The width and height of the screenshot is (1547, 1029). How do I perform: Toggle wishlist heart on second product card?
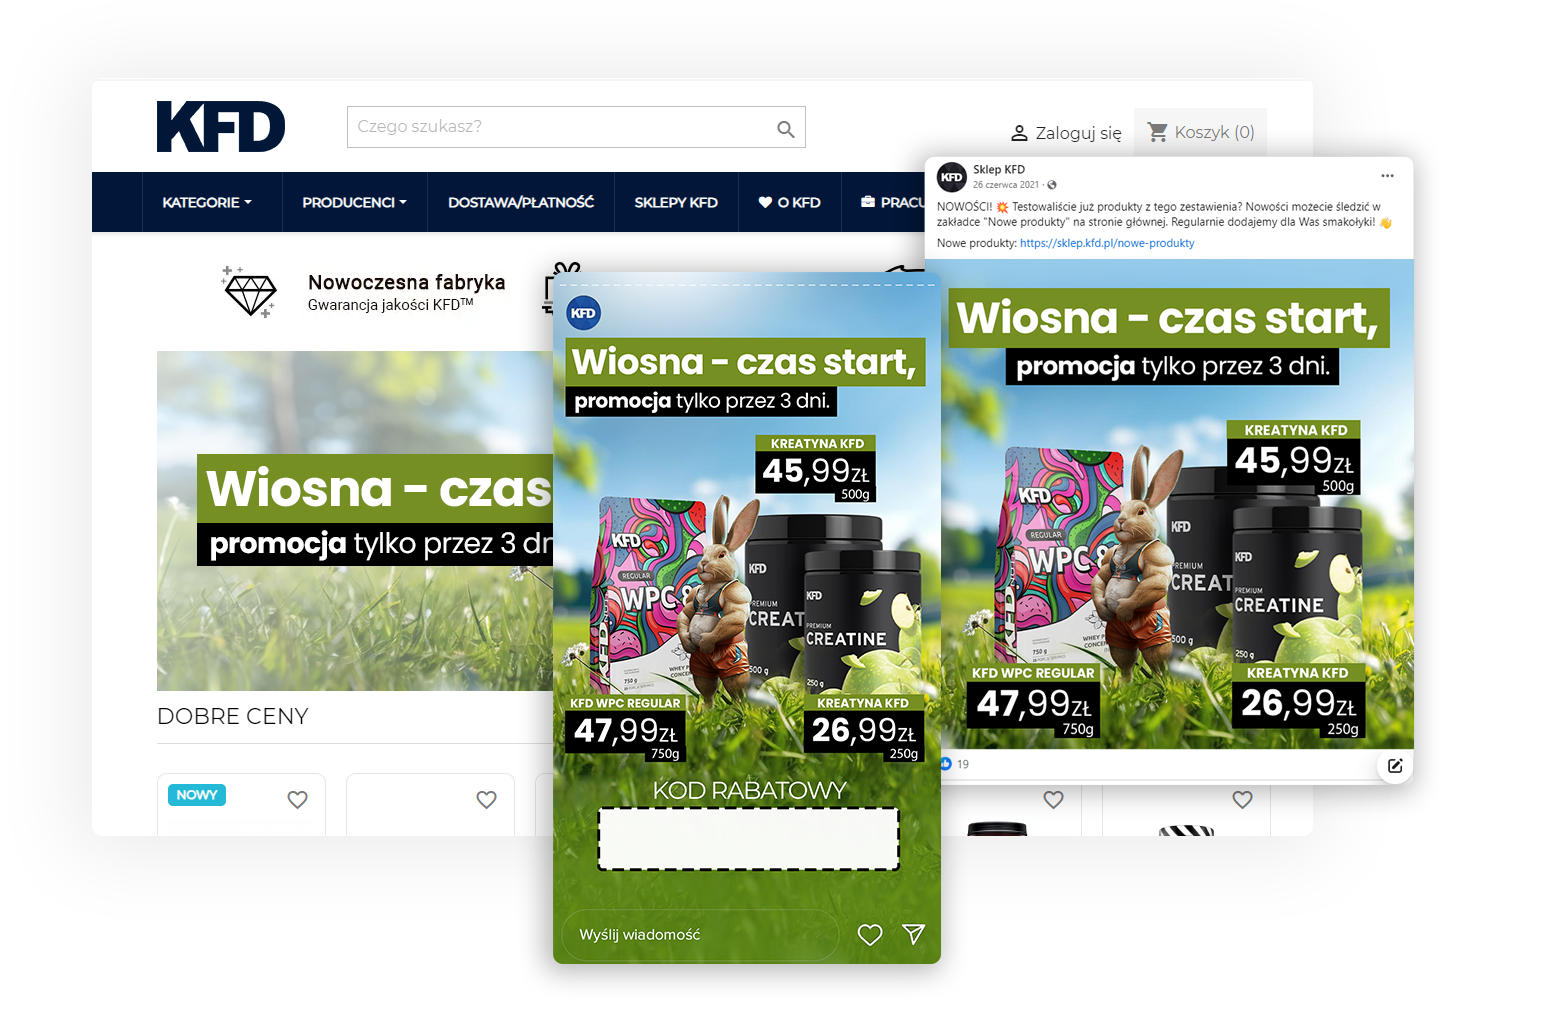[486, 800]
